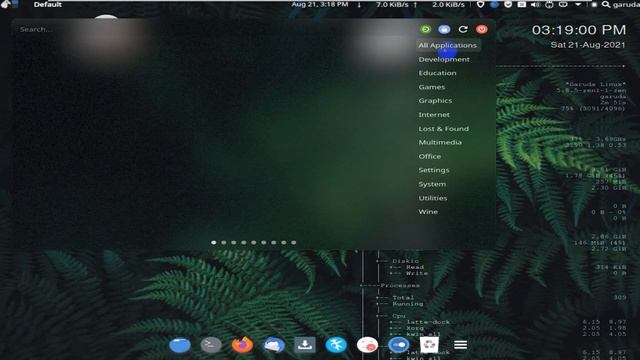The image size is (640, 360).
Task: Open the blue file manager dock icon
Action: [x=180, y=345]
